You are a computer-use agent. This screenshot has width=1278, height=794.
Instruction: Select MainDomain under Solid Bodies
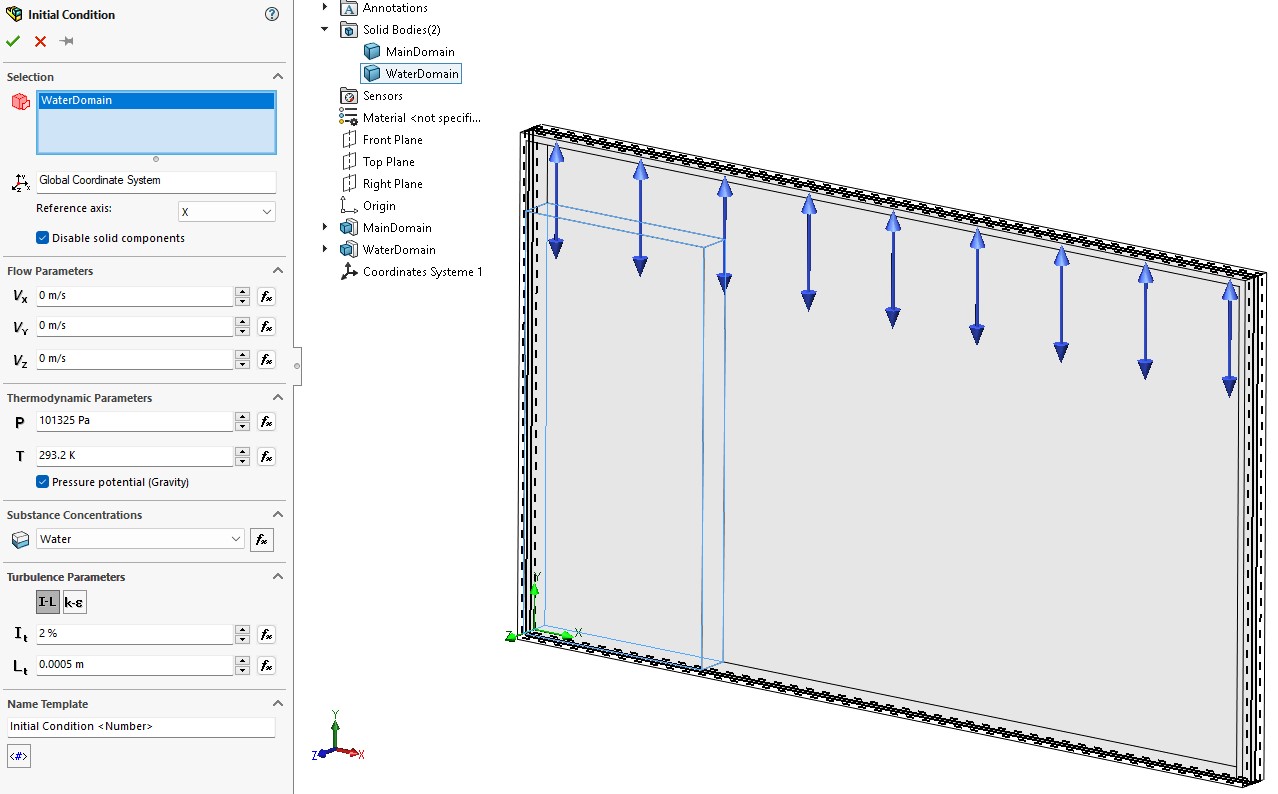point(419,52)
